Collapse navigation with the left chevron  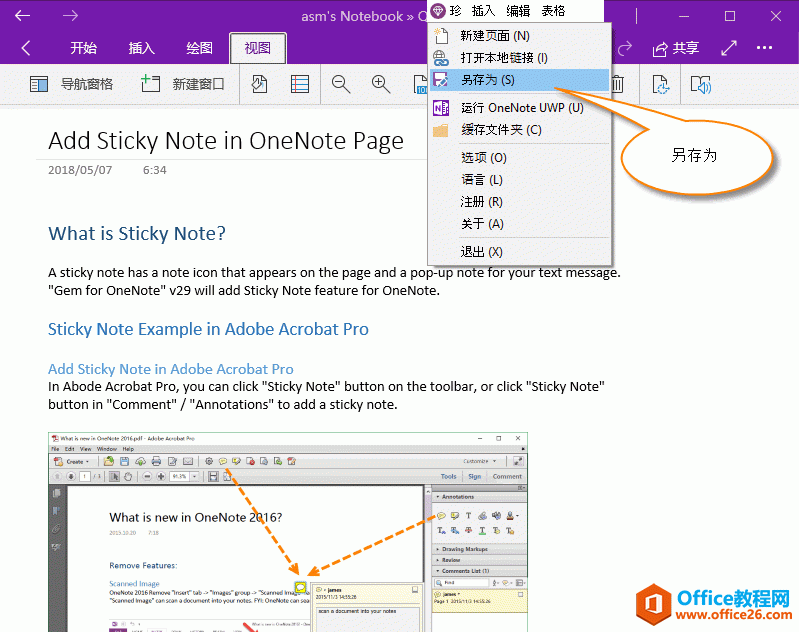pyautogui.click(x=25, y=48)
